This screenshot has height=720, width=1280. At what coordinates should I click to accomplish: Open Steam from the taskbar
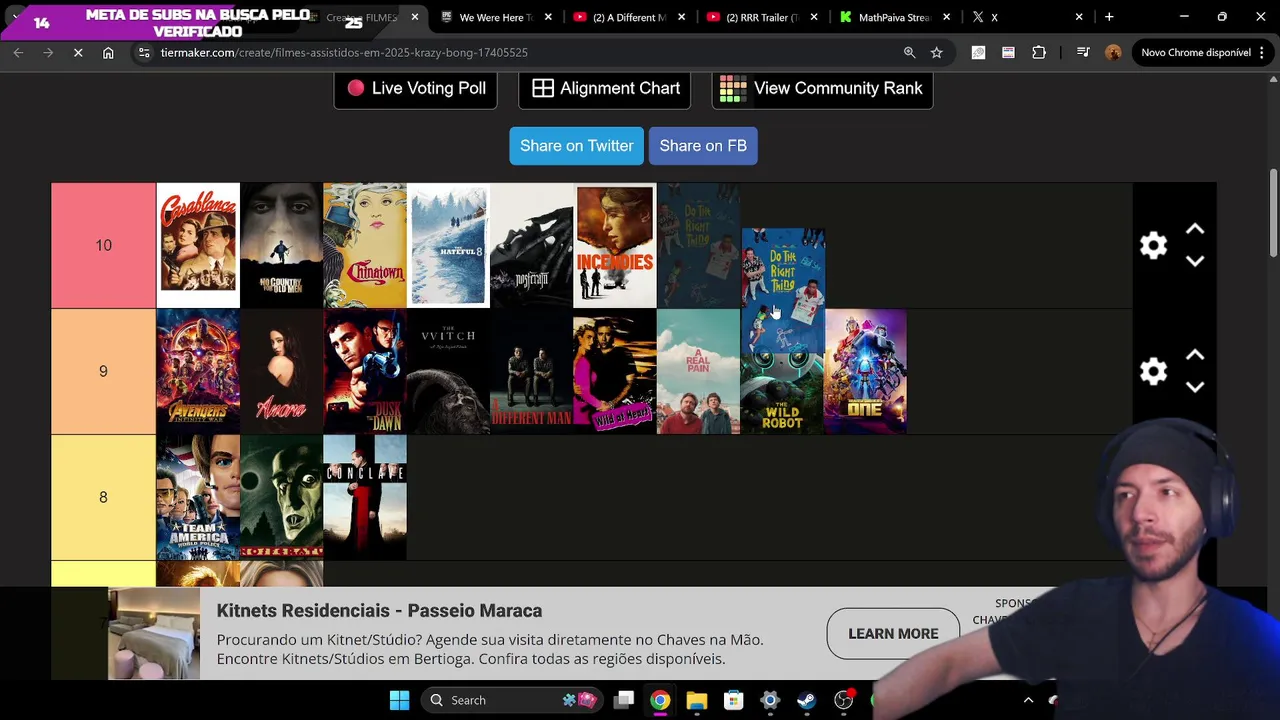coord(806,700)
